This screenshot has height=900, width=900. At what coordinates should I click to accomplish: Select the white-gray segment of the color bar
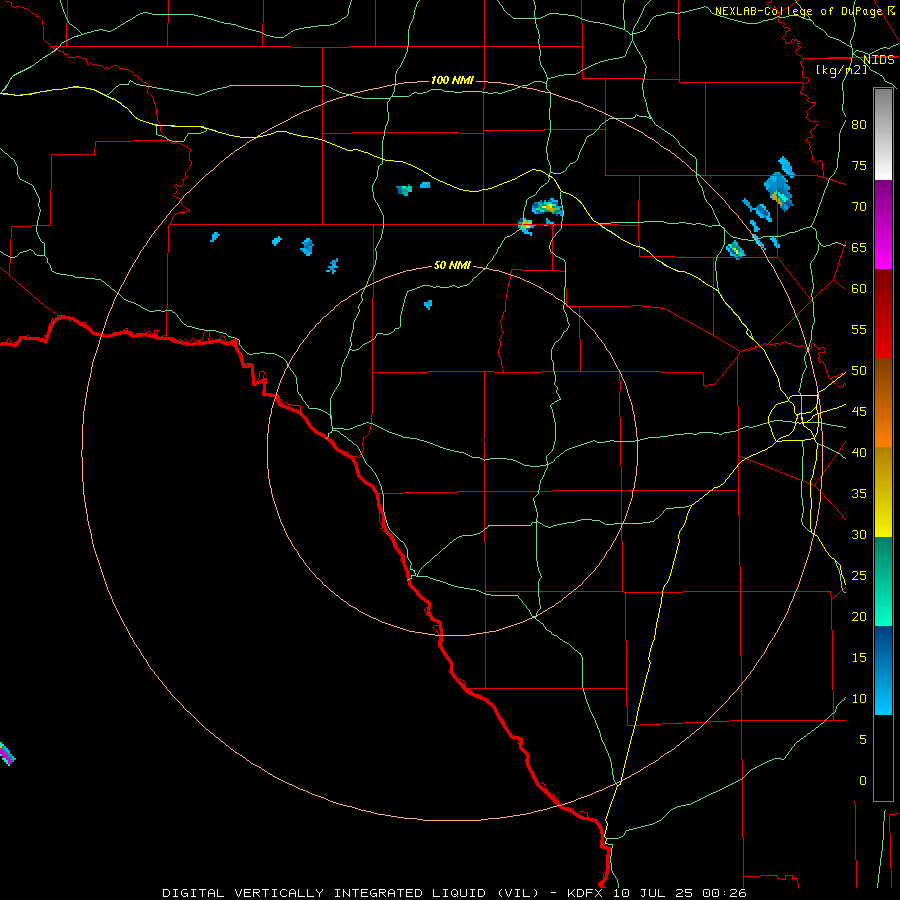point(883,134)
